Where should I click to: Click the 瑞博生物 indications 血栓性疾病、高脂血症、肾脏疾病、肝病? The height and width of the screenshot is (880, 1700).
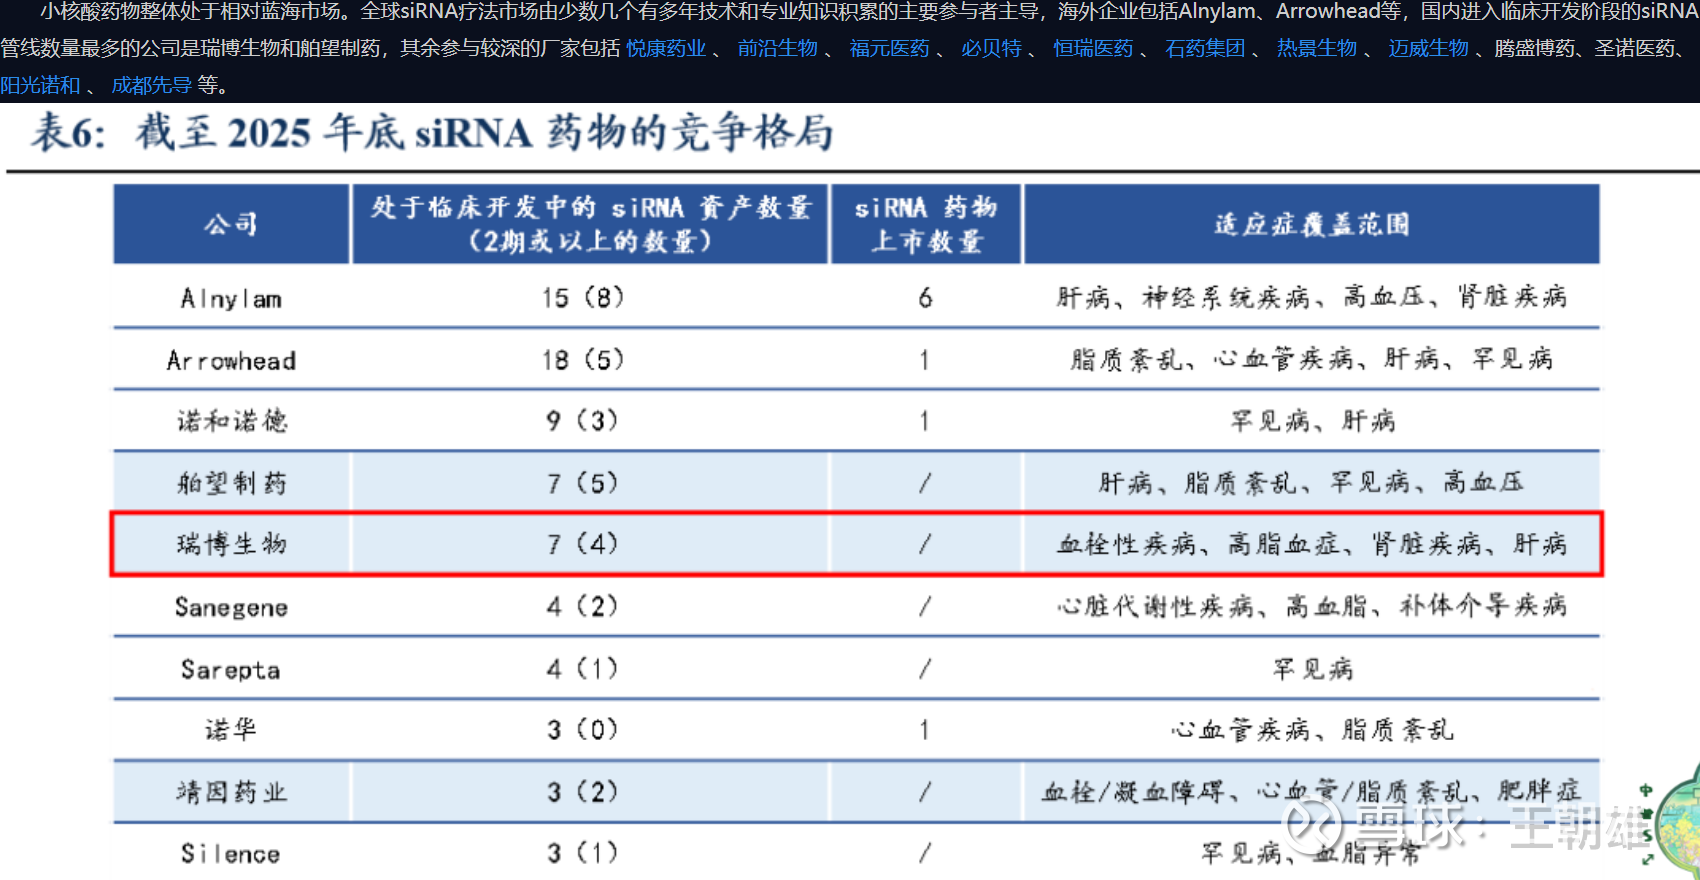(1312, 544)
